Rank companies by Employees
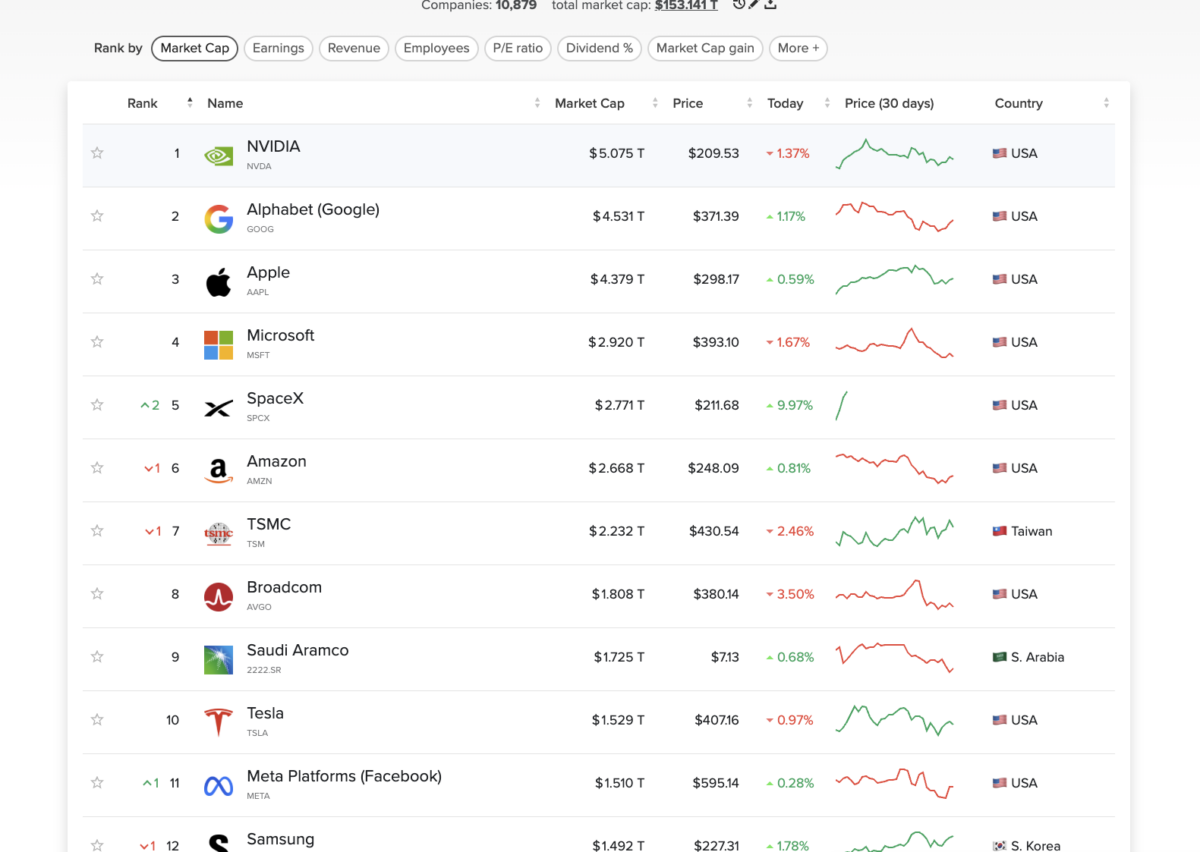This screenshot has width=1200, height=852. (436, 48)
